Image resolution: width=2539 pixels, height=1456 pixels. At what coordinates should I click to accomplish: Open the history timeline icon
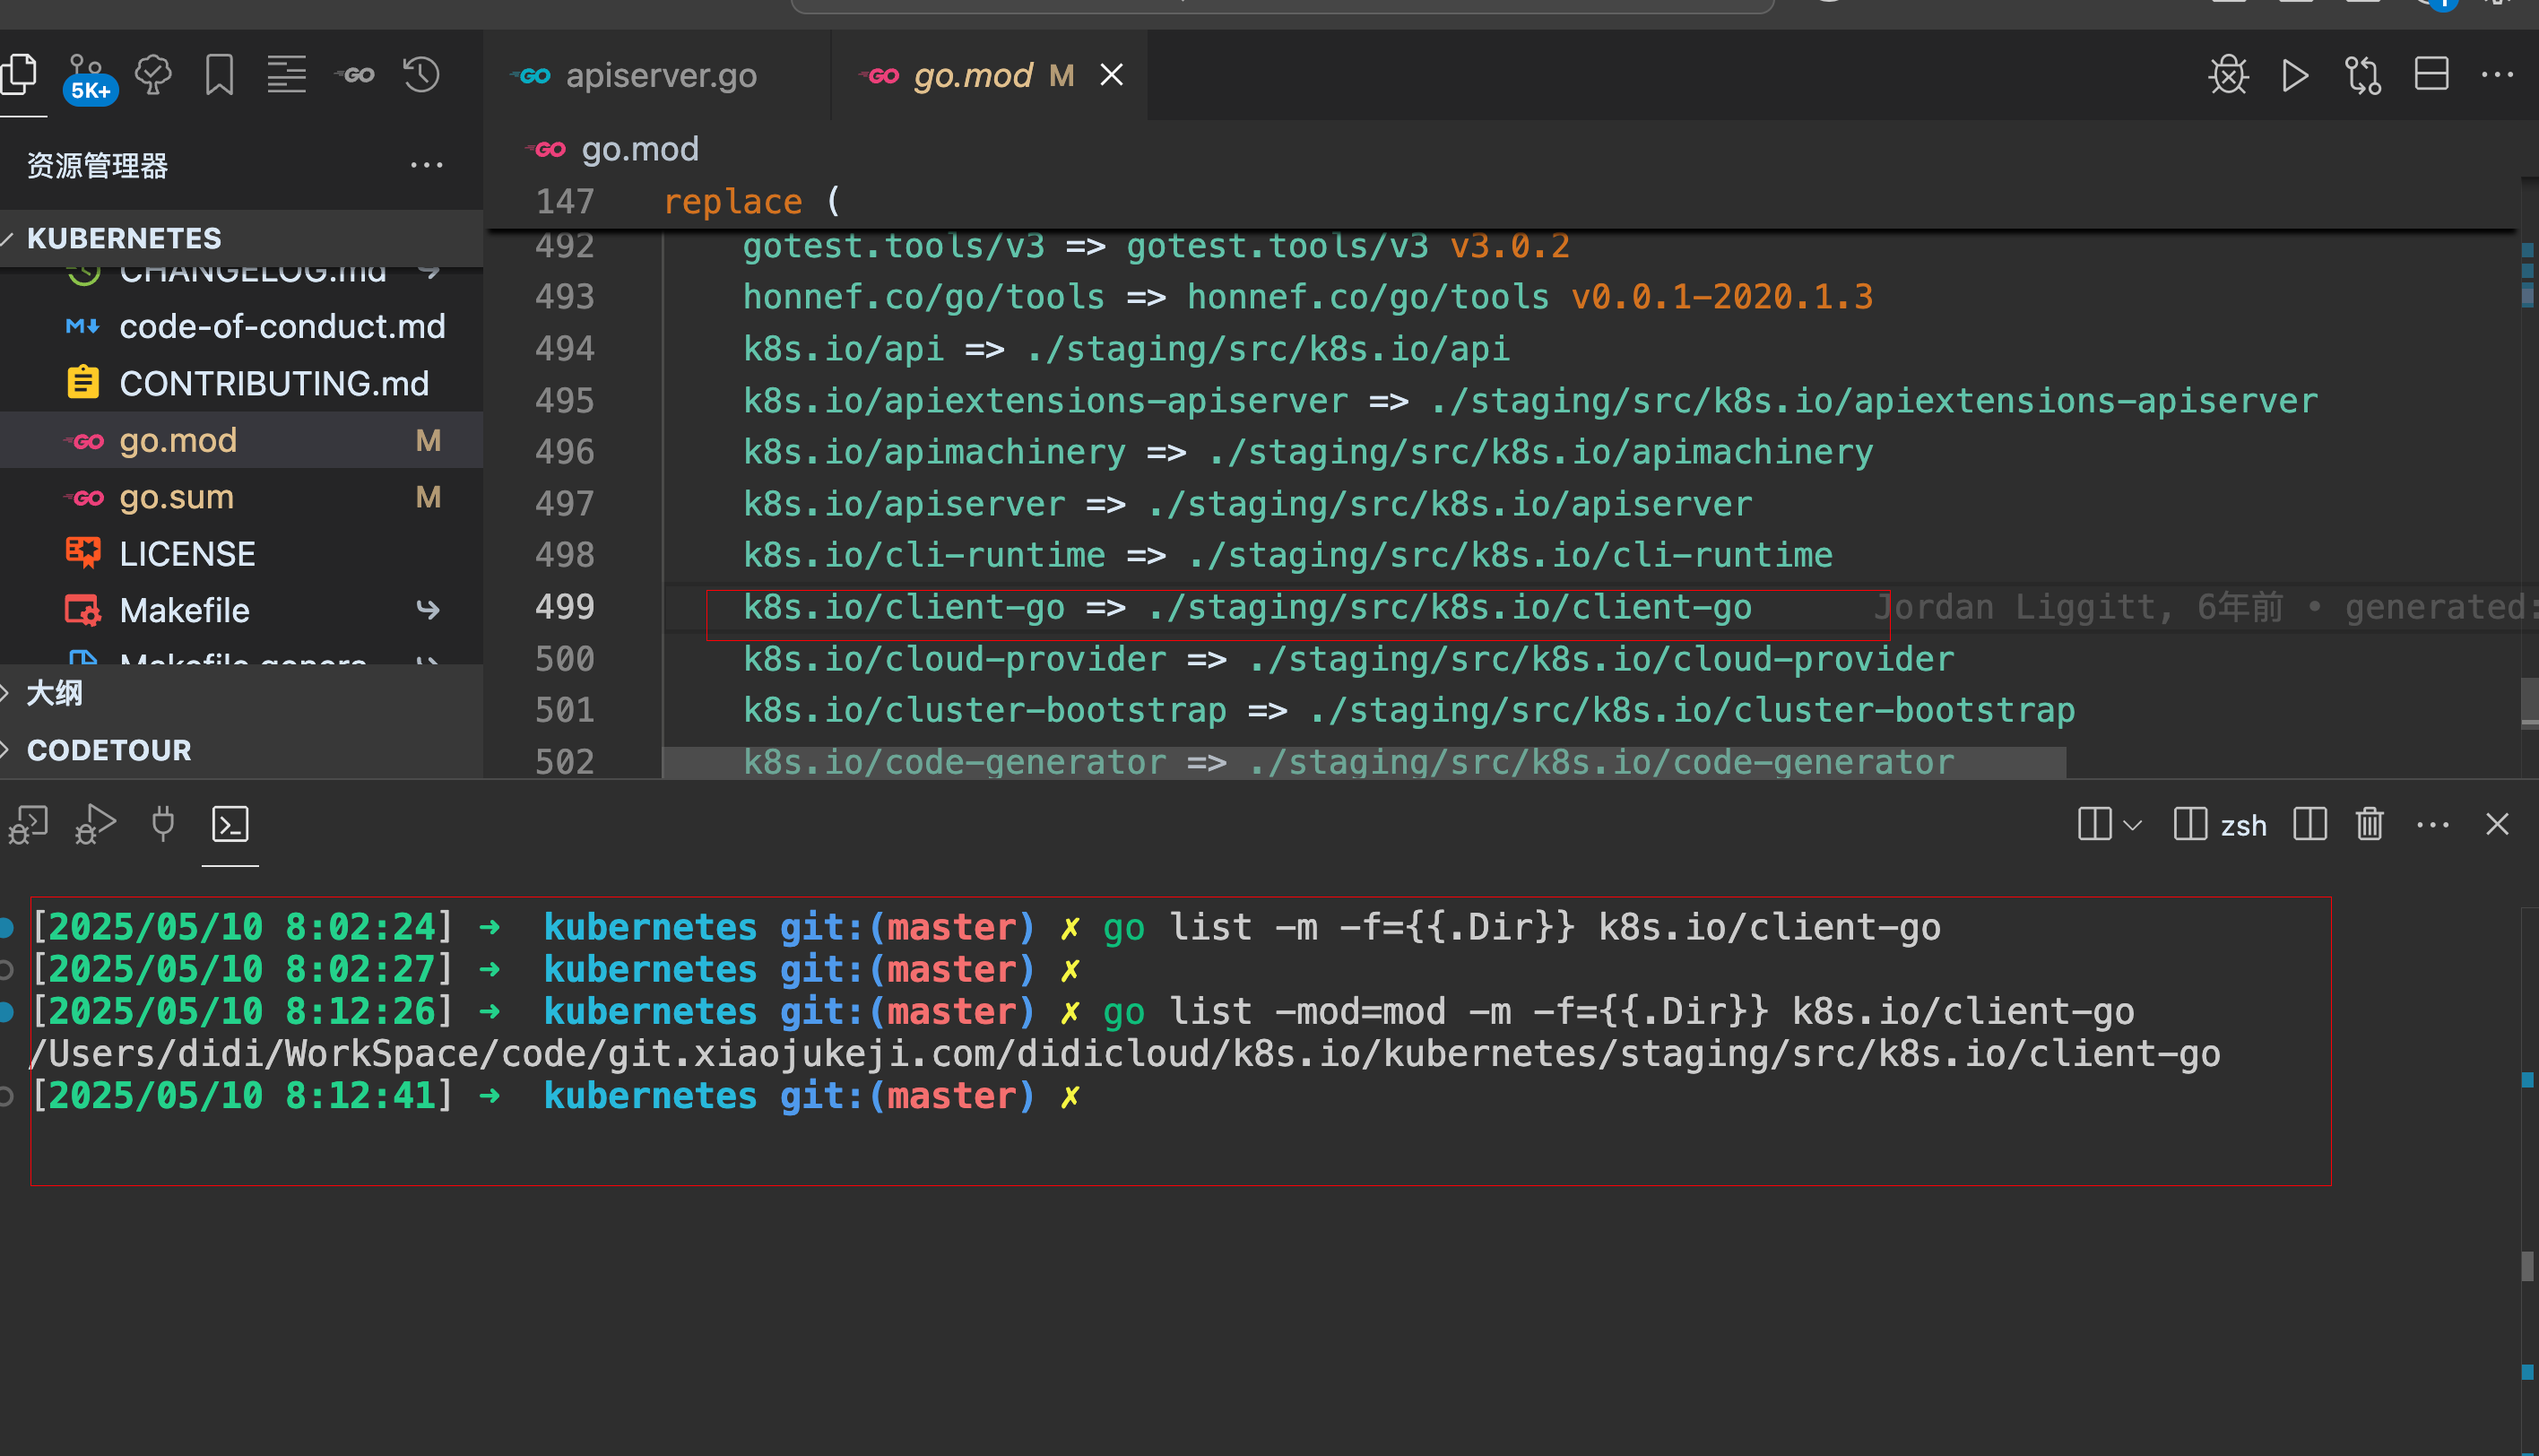pos(421,74)
